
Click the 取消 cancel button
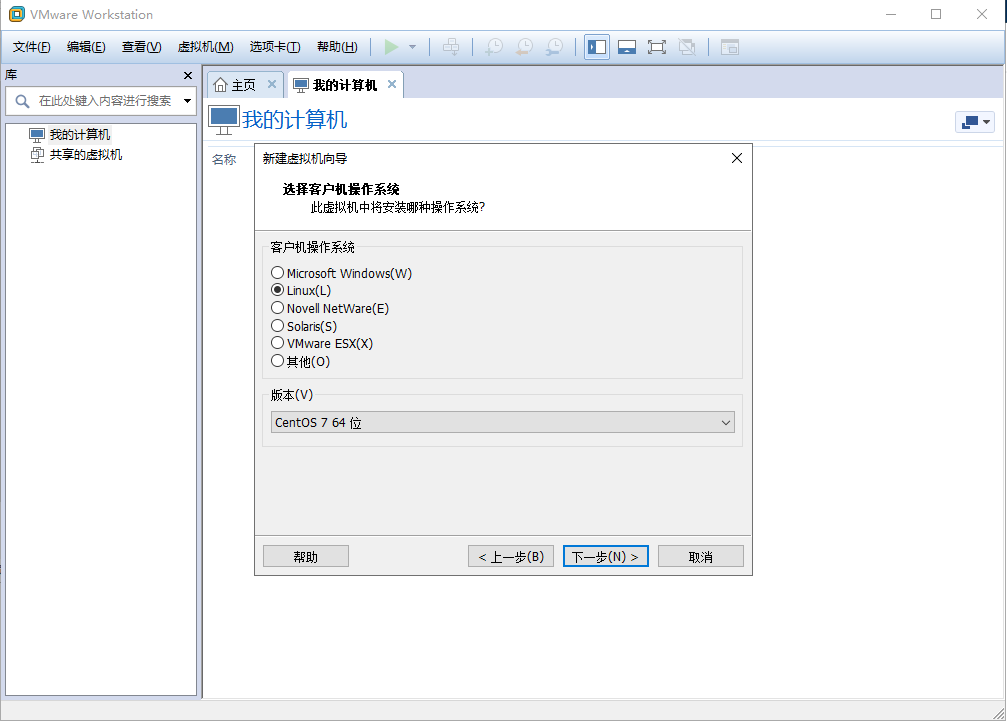pos(701,557)
